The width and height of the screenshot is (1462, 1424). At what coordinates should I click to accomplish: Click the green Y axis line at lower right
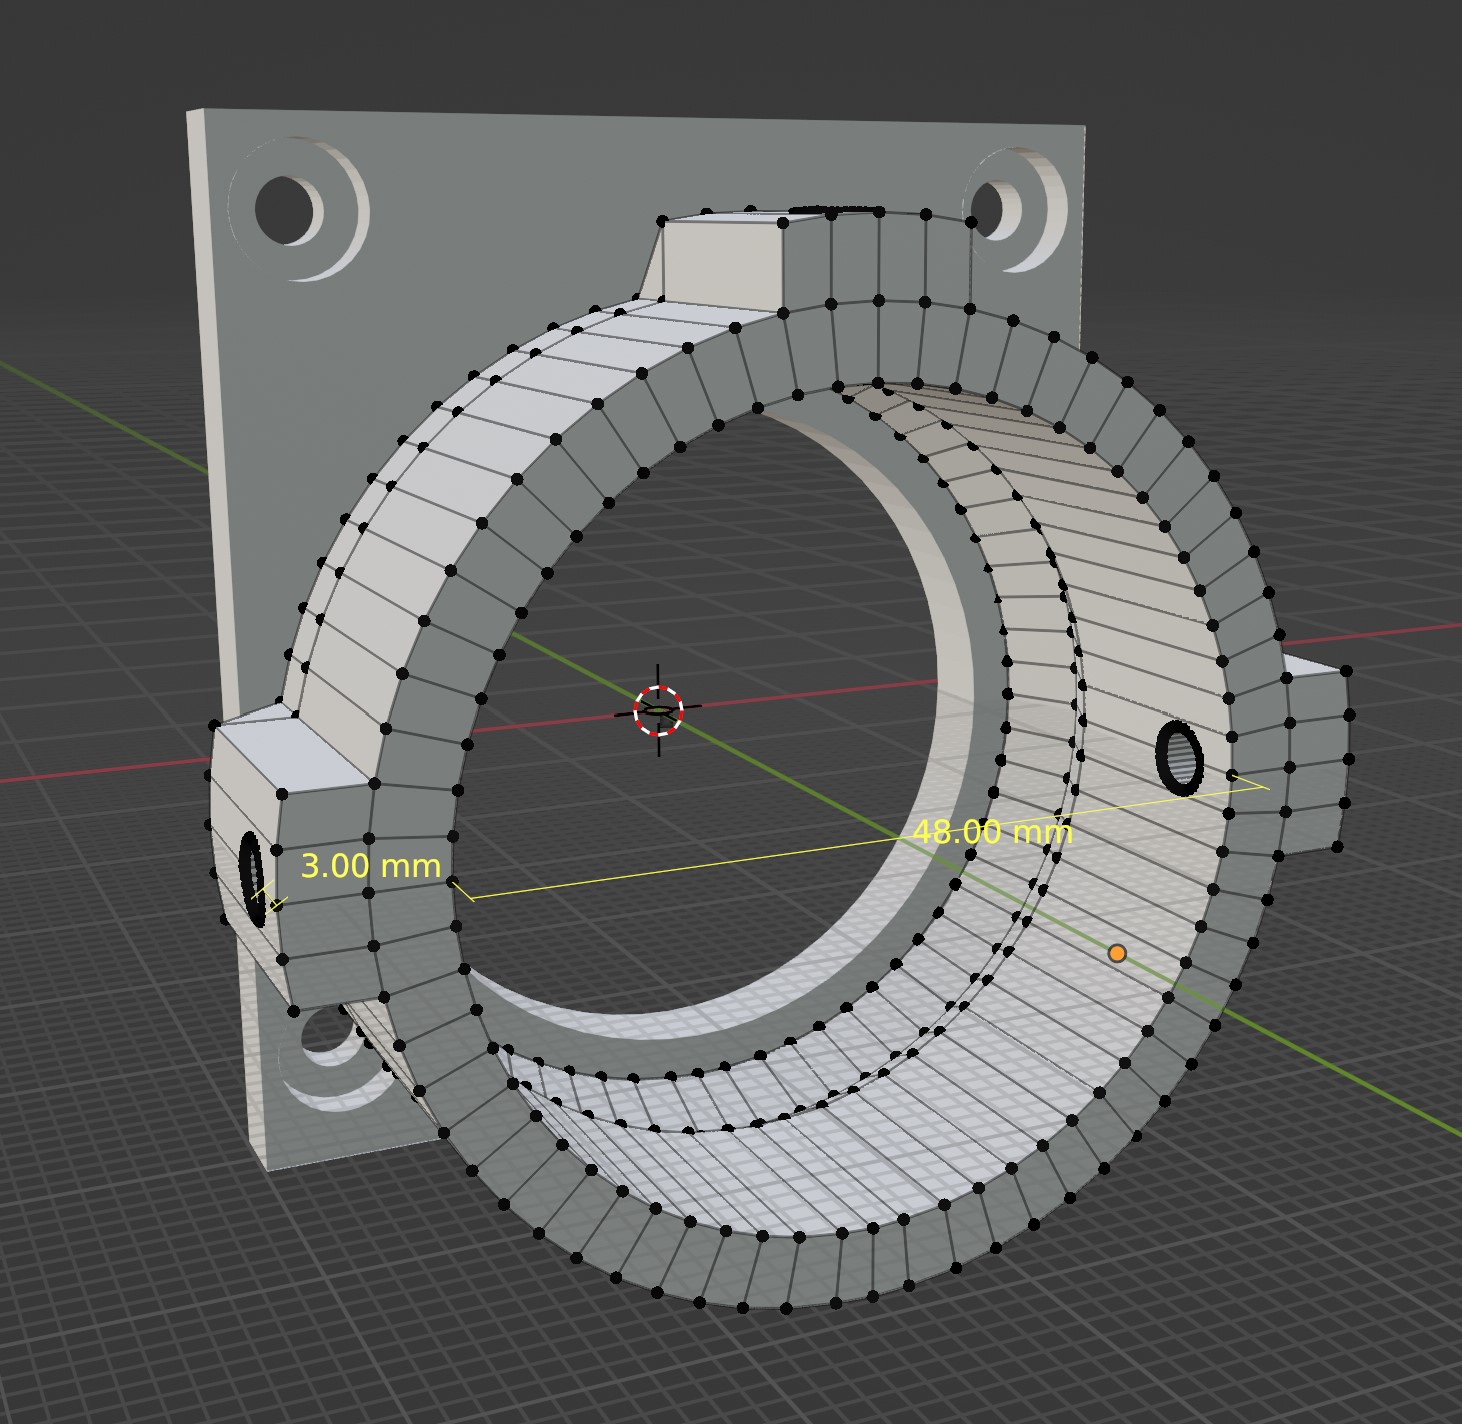pos(1350,1080)
